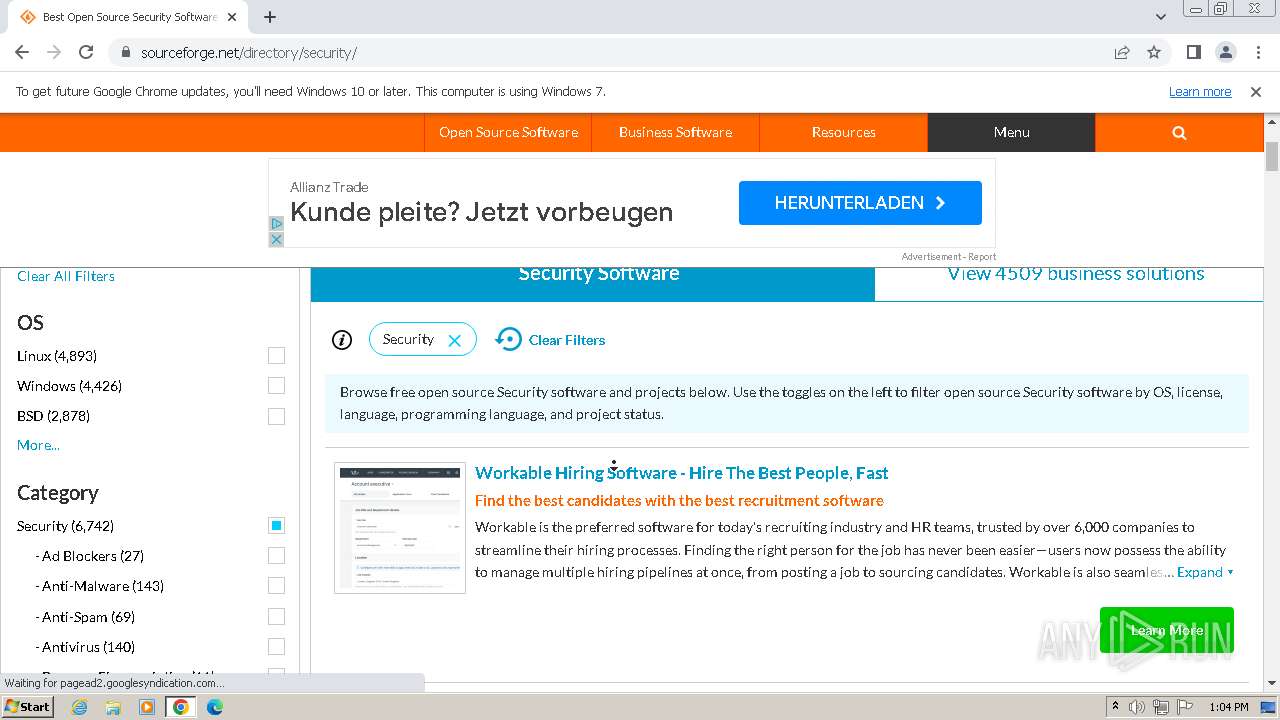Click the Clear All Filters link
1280x720 pixels.
[x=66, y=276]
